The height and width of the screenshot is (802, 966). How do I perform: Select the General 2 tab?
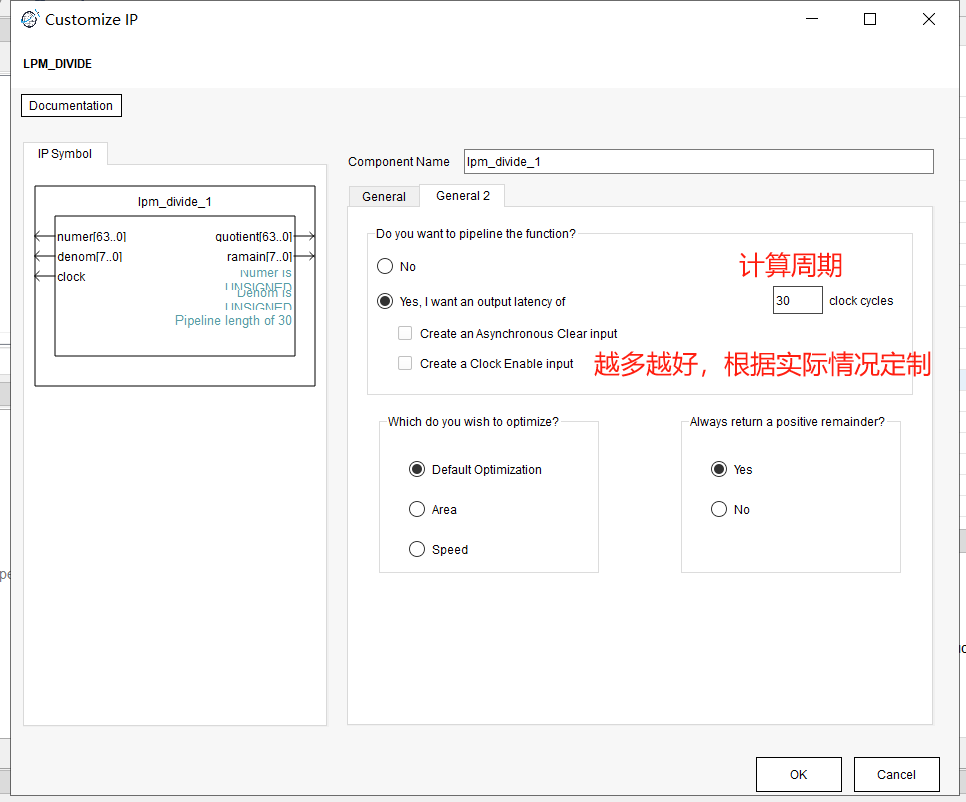[462, 196]
